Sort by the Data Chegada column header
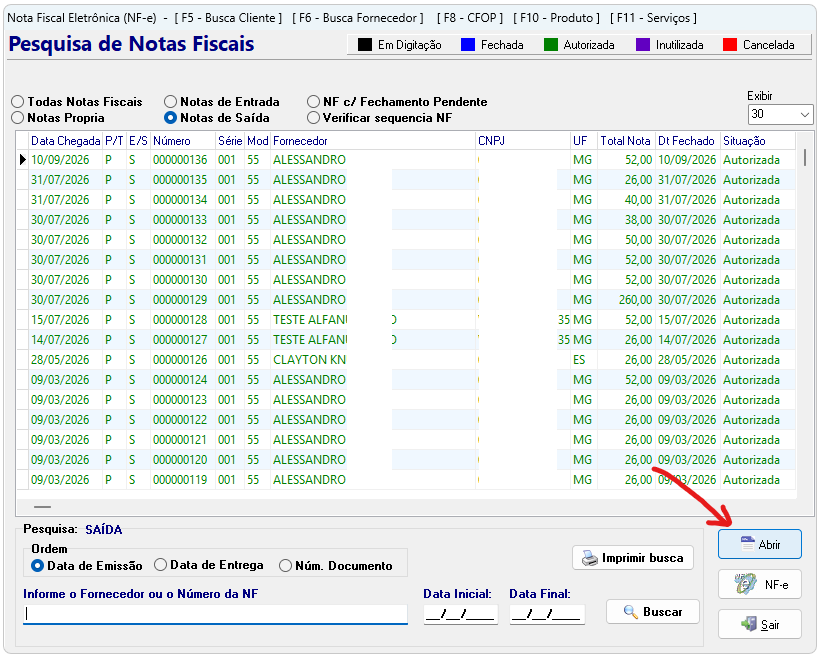 65,141
